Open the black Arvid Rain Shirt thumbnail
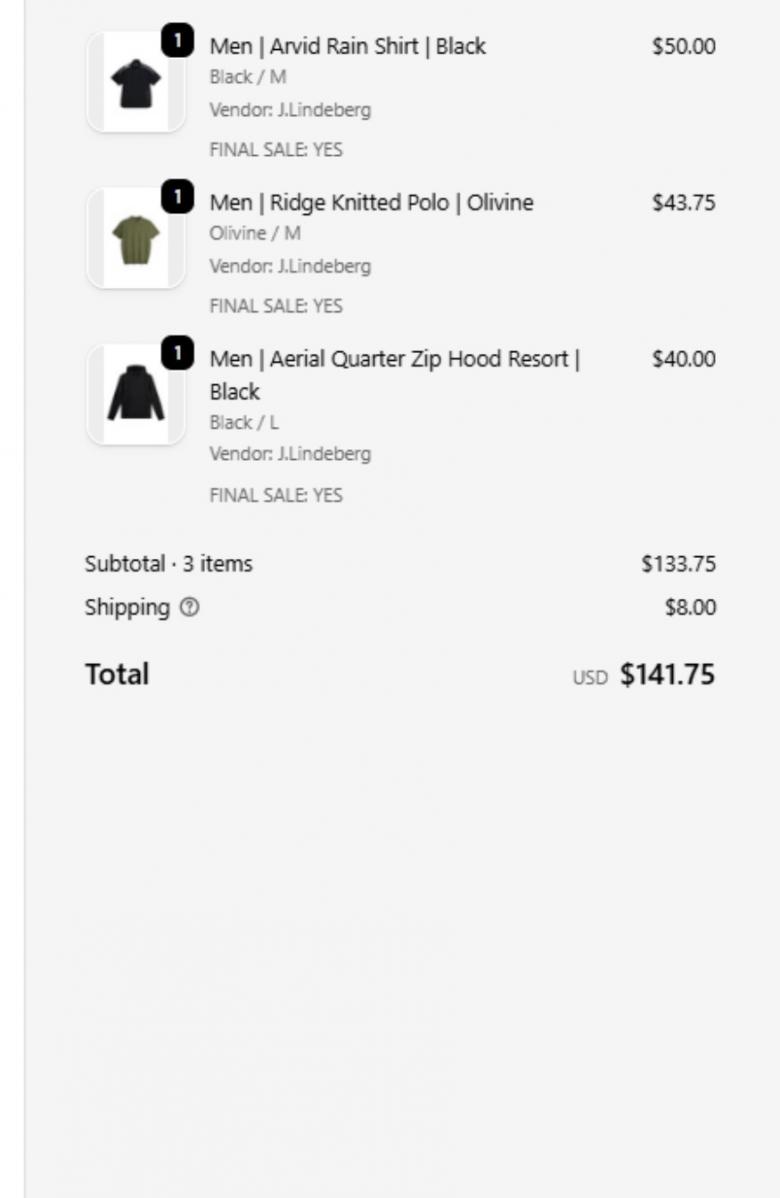The height and width of the screenshot is (1198, 780). (x=136, y=83)
